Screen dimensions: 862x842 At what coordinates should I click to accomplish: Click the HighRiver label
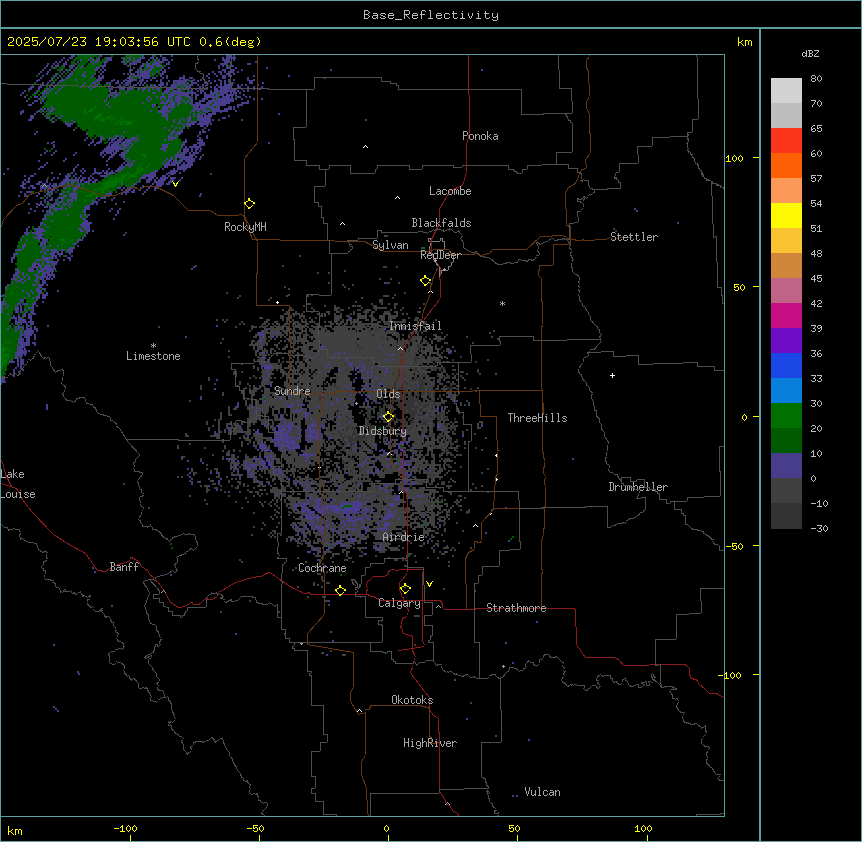coord(430,743)
